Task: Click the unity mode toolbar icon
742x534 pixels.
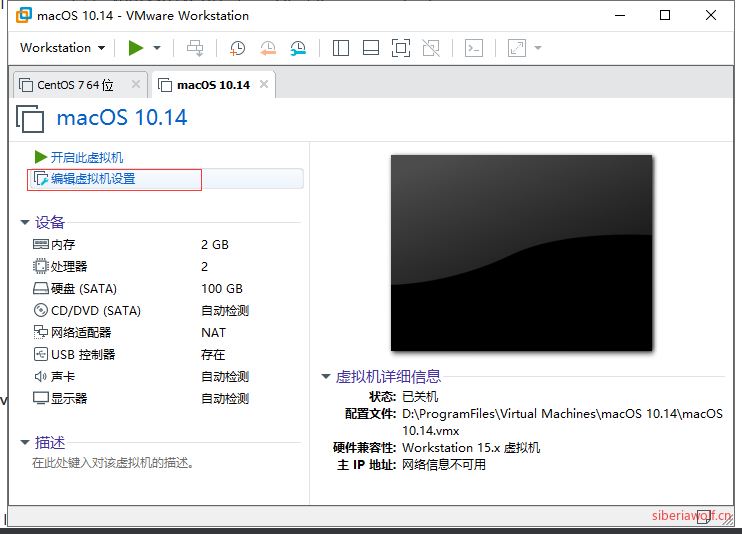Action: 431,48
